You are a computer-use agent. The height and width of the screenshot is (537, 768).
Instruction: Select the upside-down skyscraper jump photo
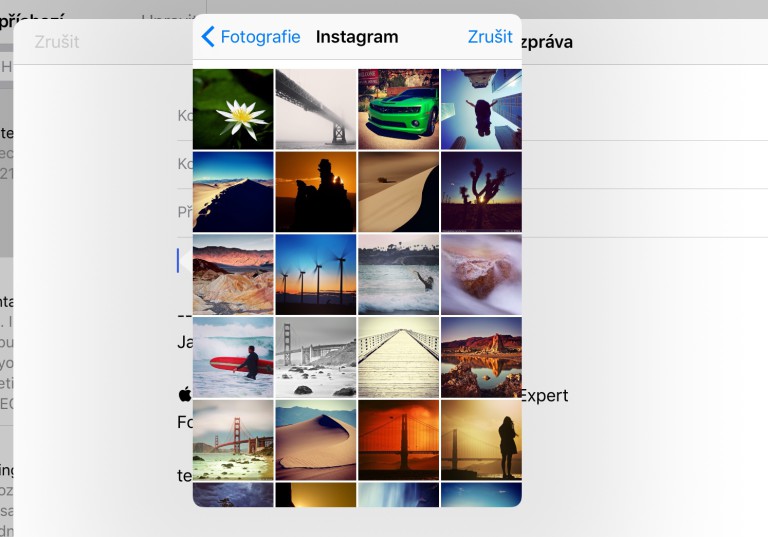(481, 109)
